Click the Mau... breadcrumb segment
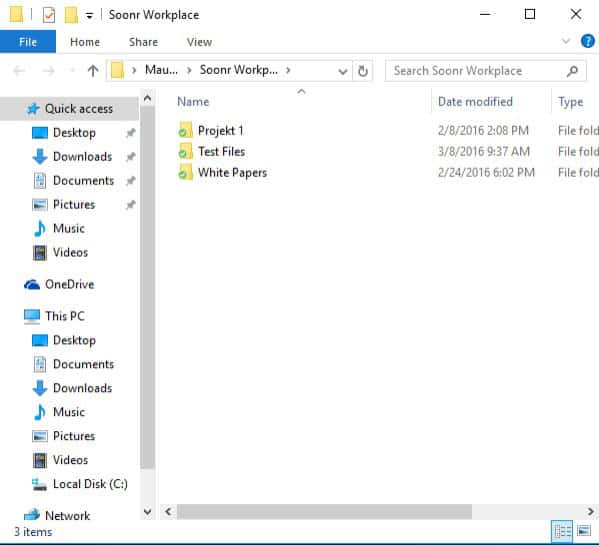Image resolution: width=599 pixels, height=545 pixels. pyautogui.click(x=161, y=70)
